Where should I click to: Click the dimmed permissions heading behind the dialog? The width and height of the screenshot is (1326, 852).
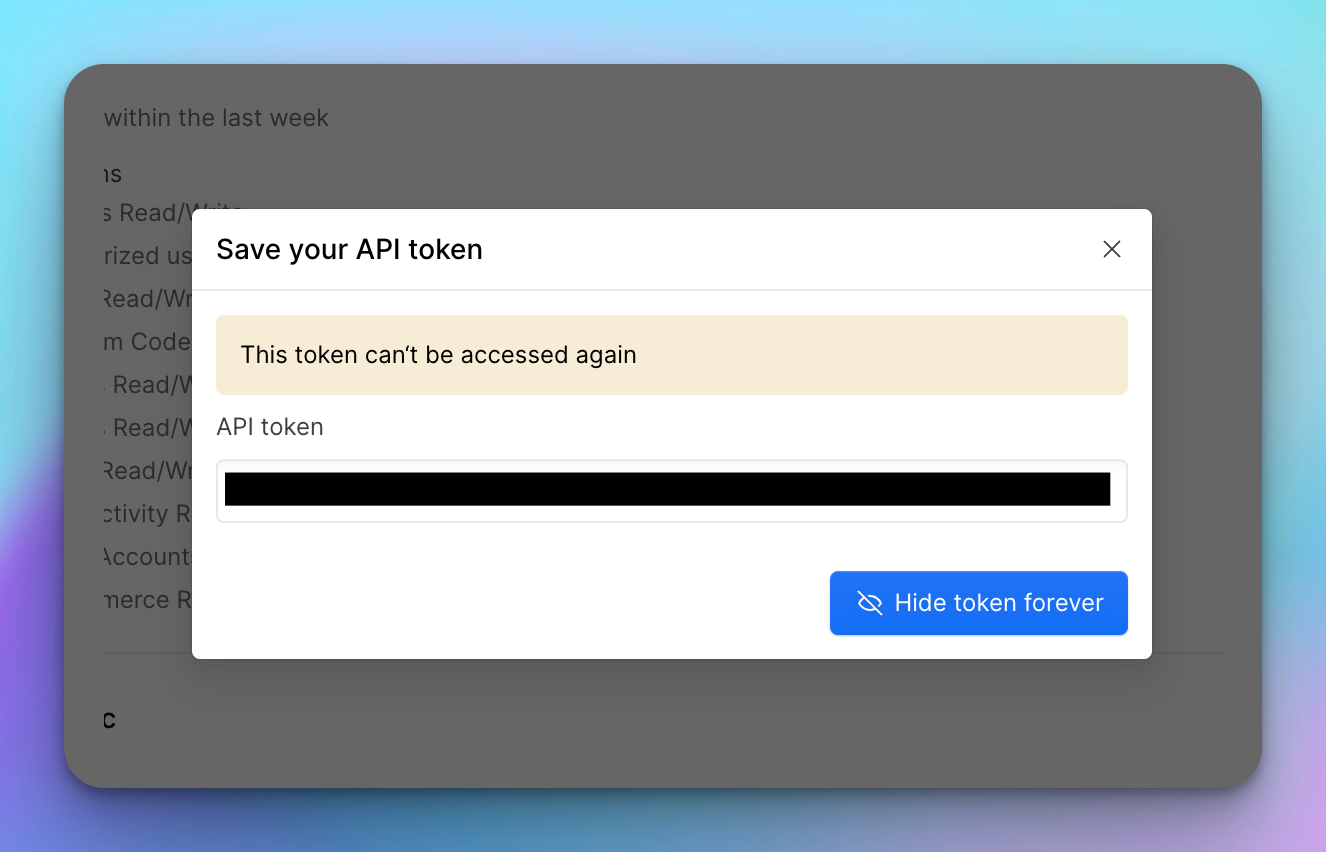(x=113, y=174)
